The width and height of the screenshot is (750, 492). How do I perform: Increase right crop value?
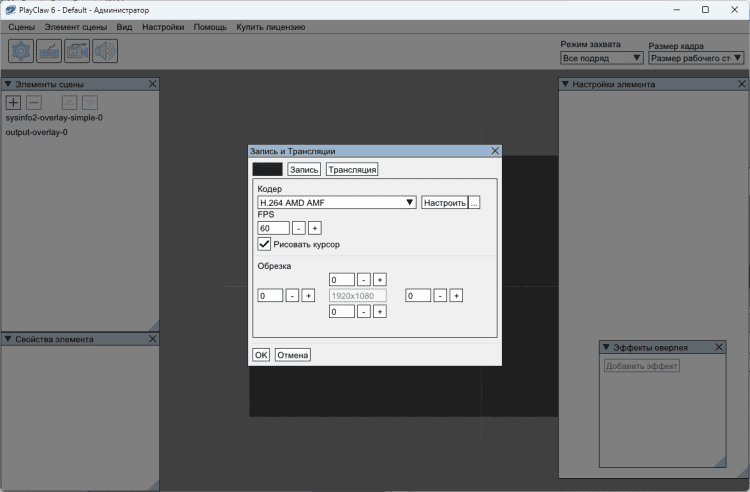456,295
